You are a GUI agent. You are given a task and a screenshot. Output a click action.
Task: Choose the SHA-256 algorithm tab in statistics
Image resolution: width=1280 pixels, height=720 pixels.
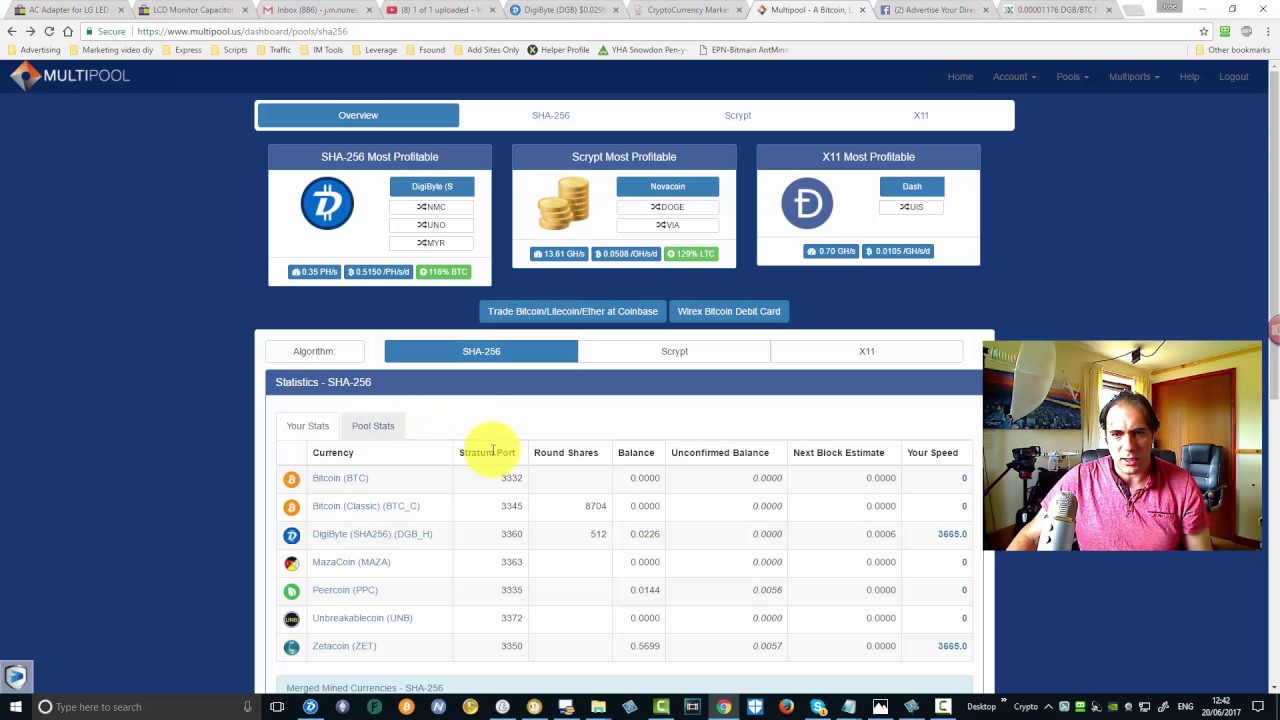pos(481,351)
